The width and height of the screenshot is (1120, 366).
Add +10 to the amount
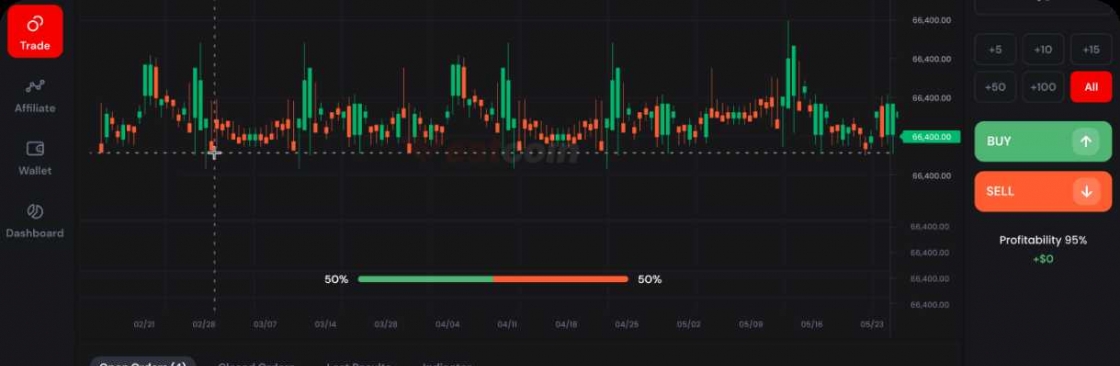coord(1043,49)
